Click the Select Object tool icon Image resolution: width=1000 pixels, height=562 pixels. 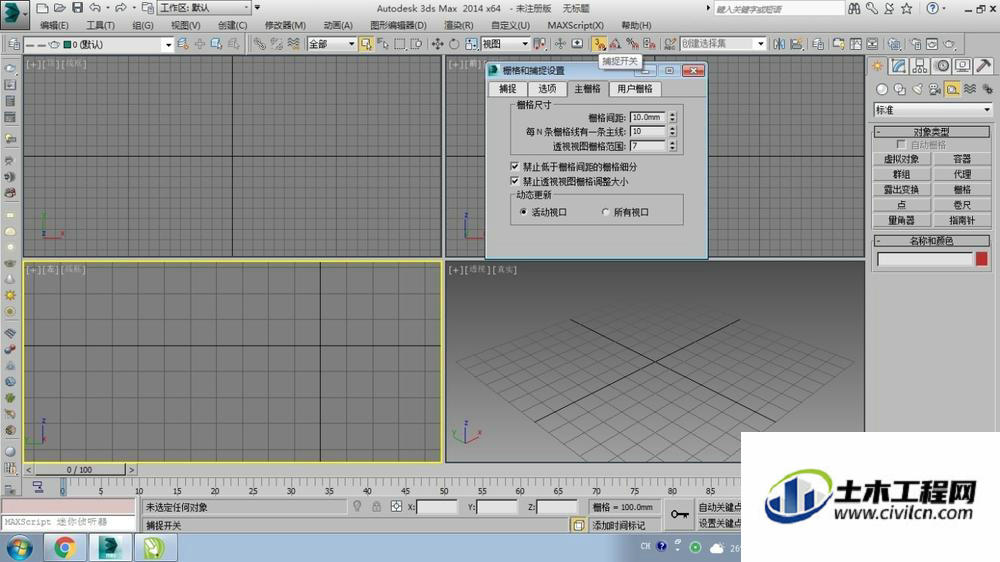coord(365,44)
